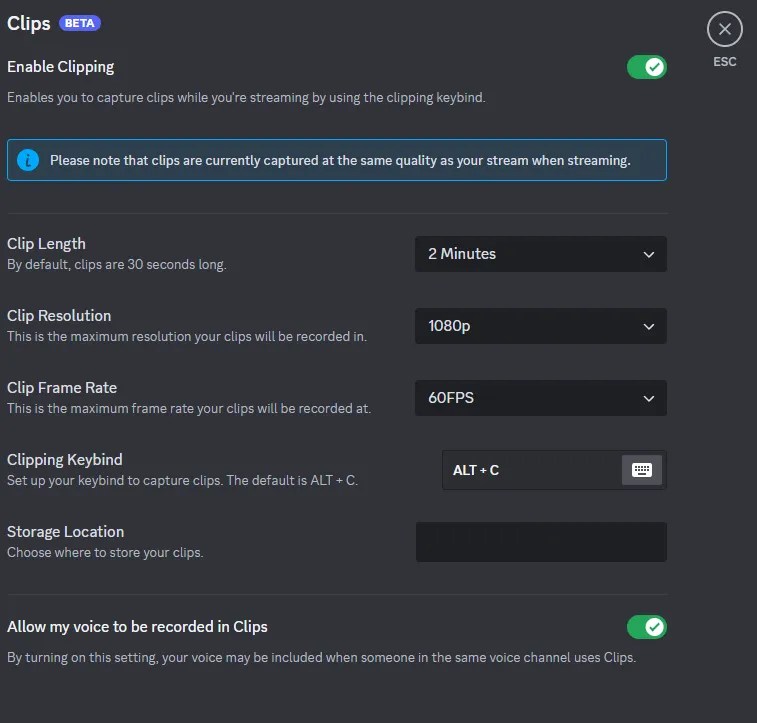Click the blue info icon in the notice
The height and width of the screenshot is (723, 757).
(28, 160)
